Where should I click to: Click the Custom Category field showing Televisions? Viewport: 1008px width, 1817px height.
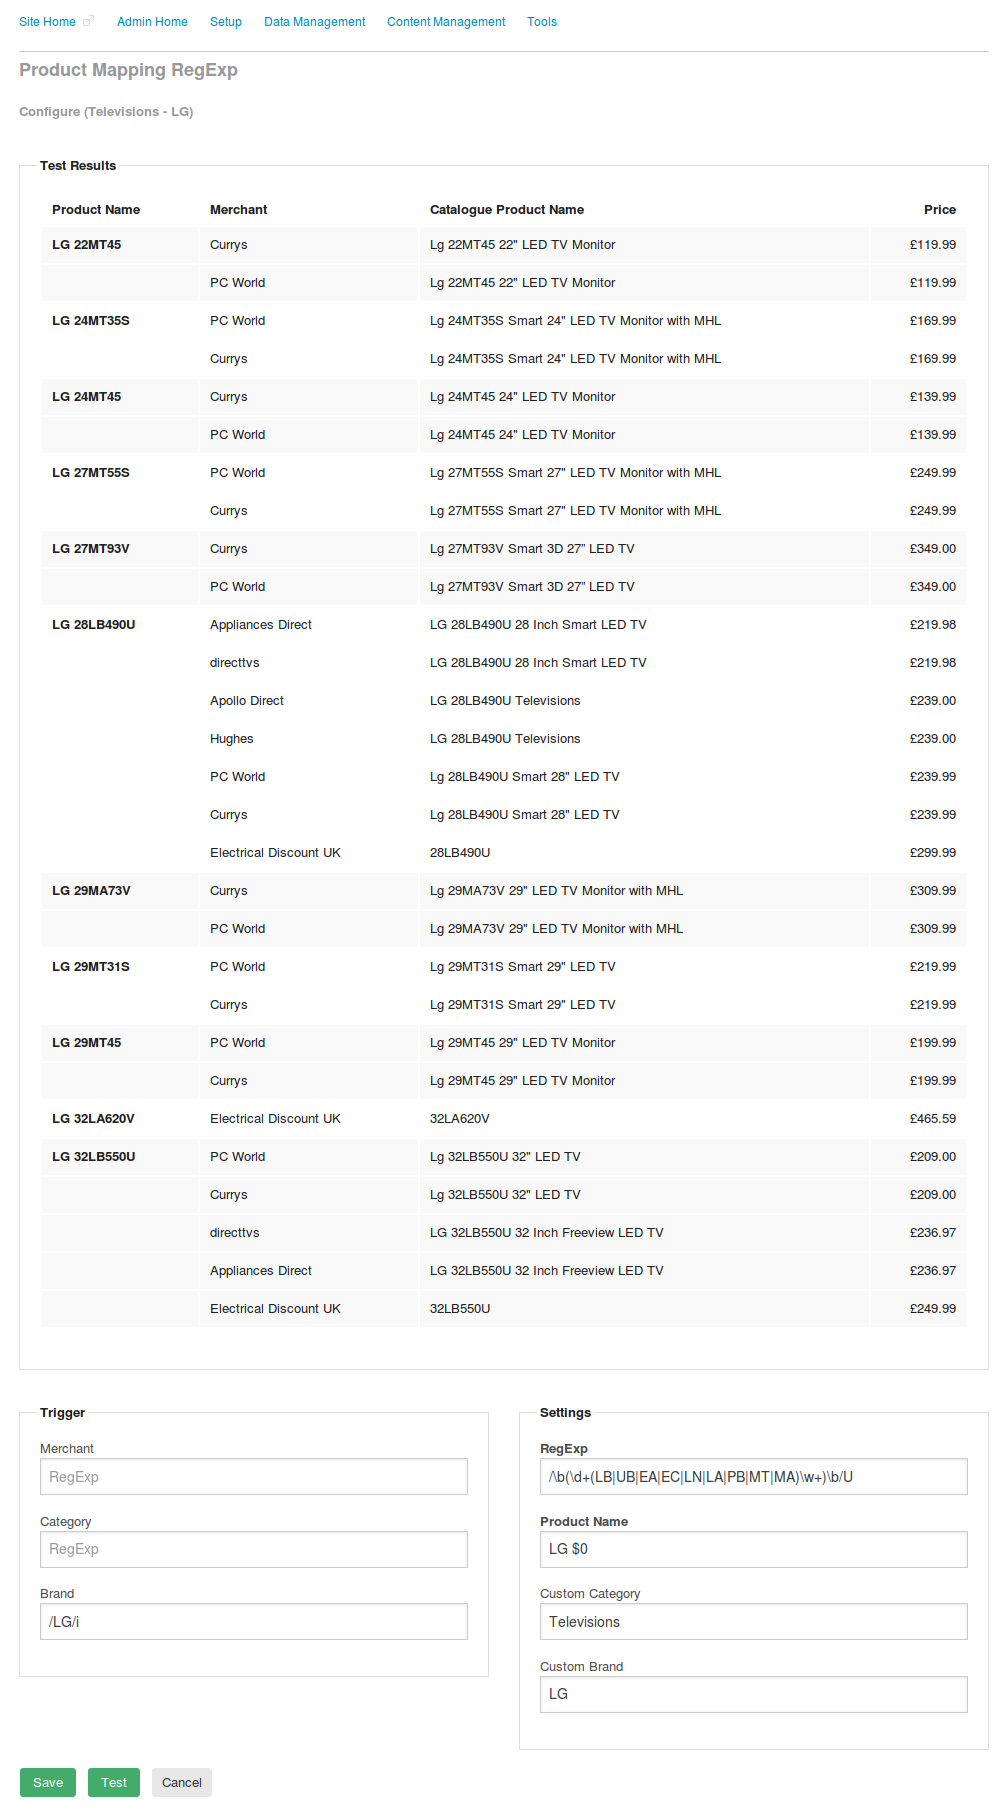(x=754, y=1621)
